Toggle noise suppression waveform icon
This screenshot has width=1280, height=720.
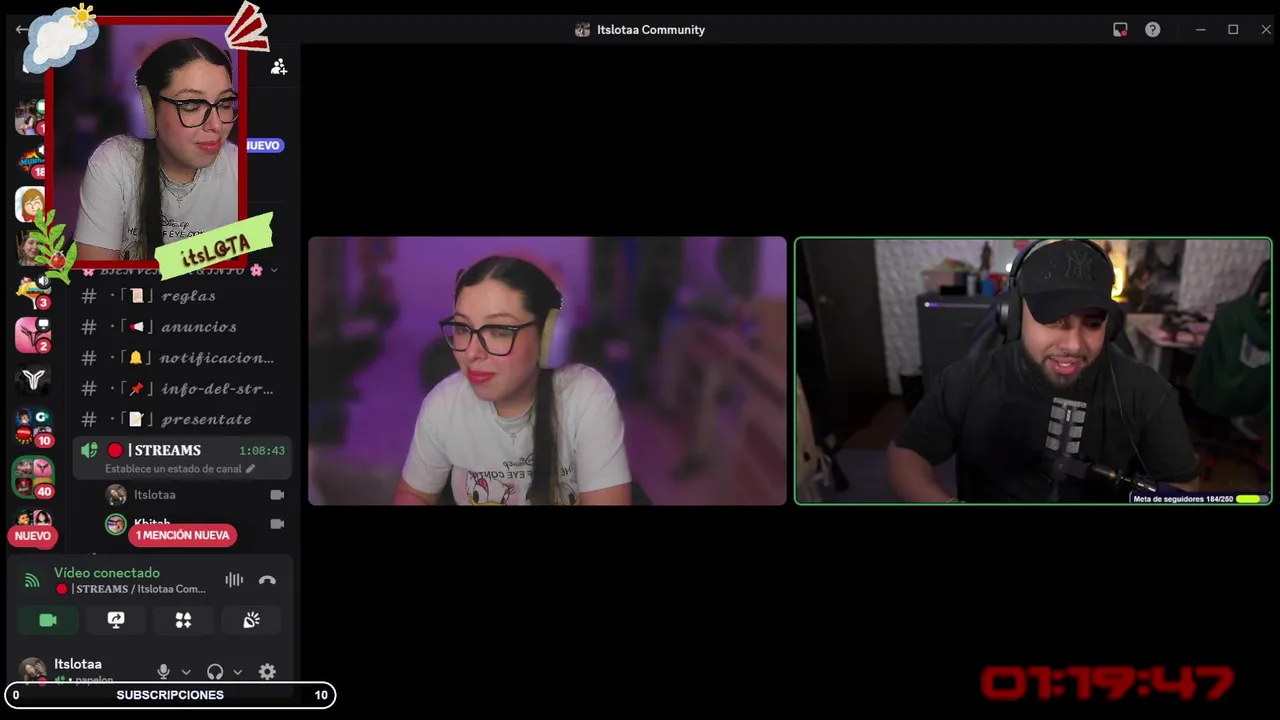click(234, 580)
